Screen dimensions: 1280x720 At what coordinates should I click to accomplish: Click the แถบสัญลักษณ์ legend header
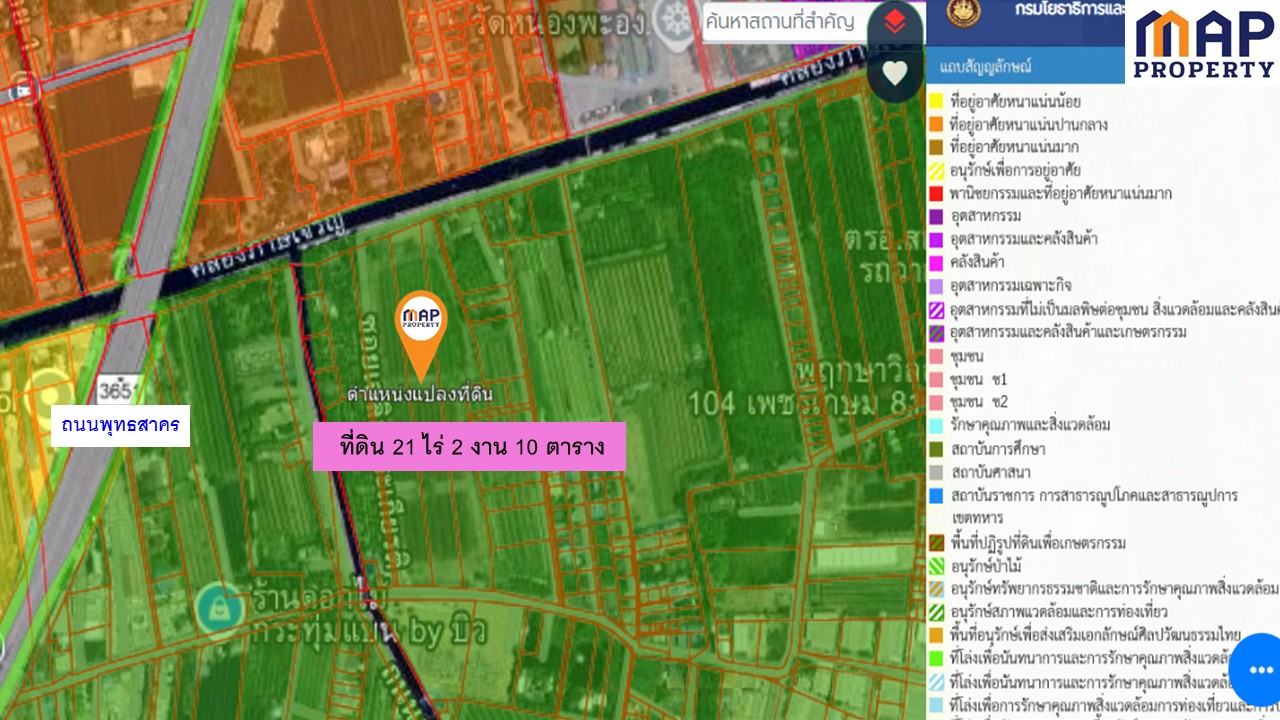tap(985, 67)
